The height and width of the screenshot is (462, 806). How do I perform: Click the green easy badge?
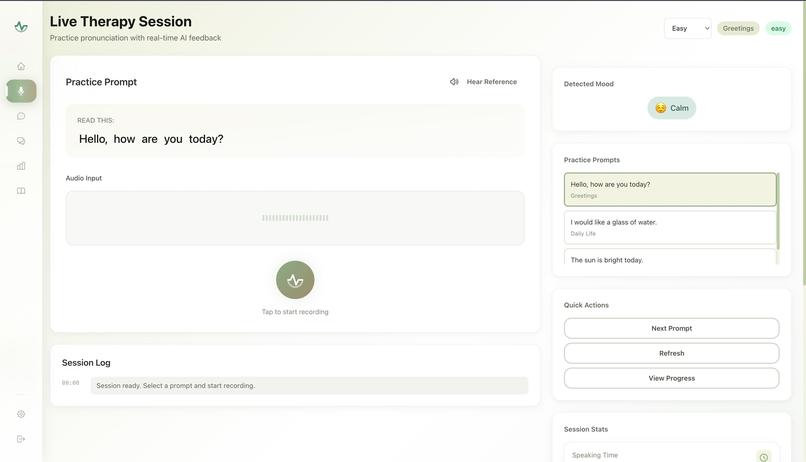pos(778,28)
